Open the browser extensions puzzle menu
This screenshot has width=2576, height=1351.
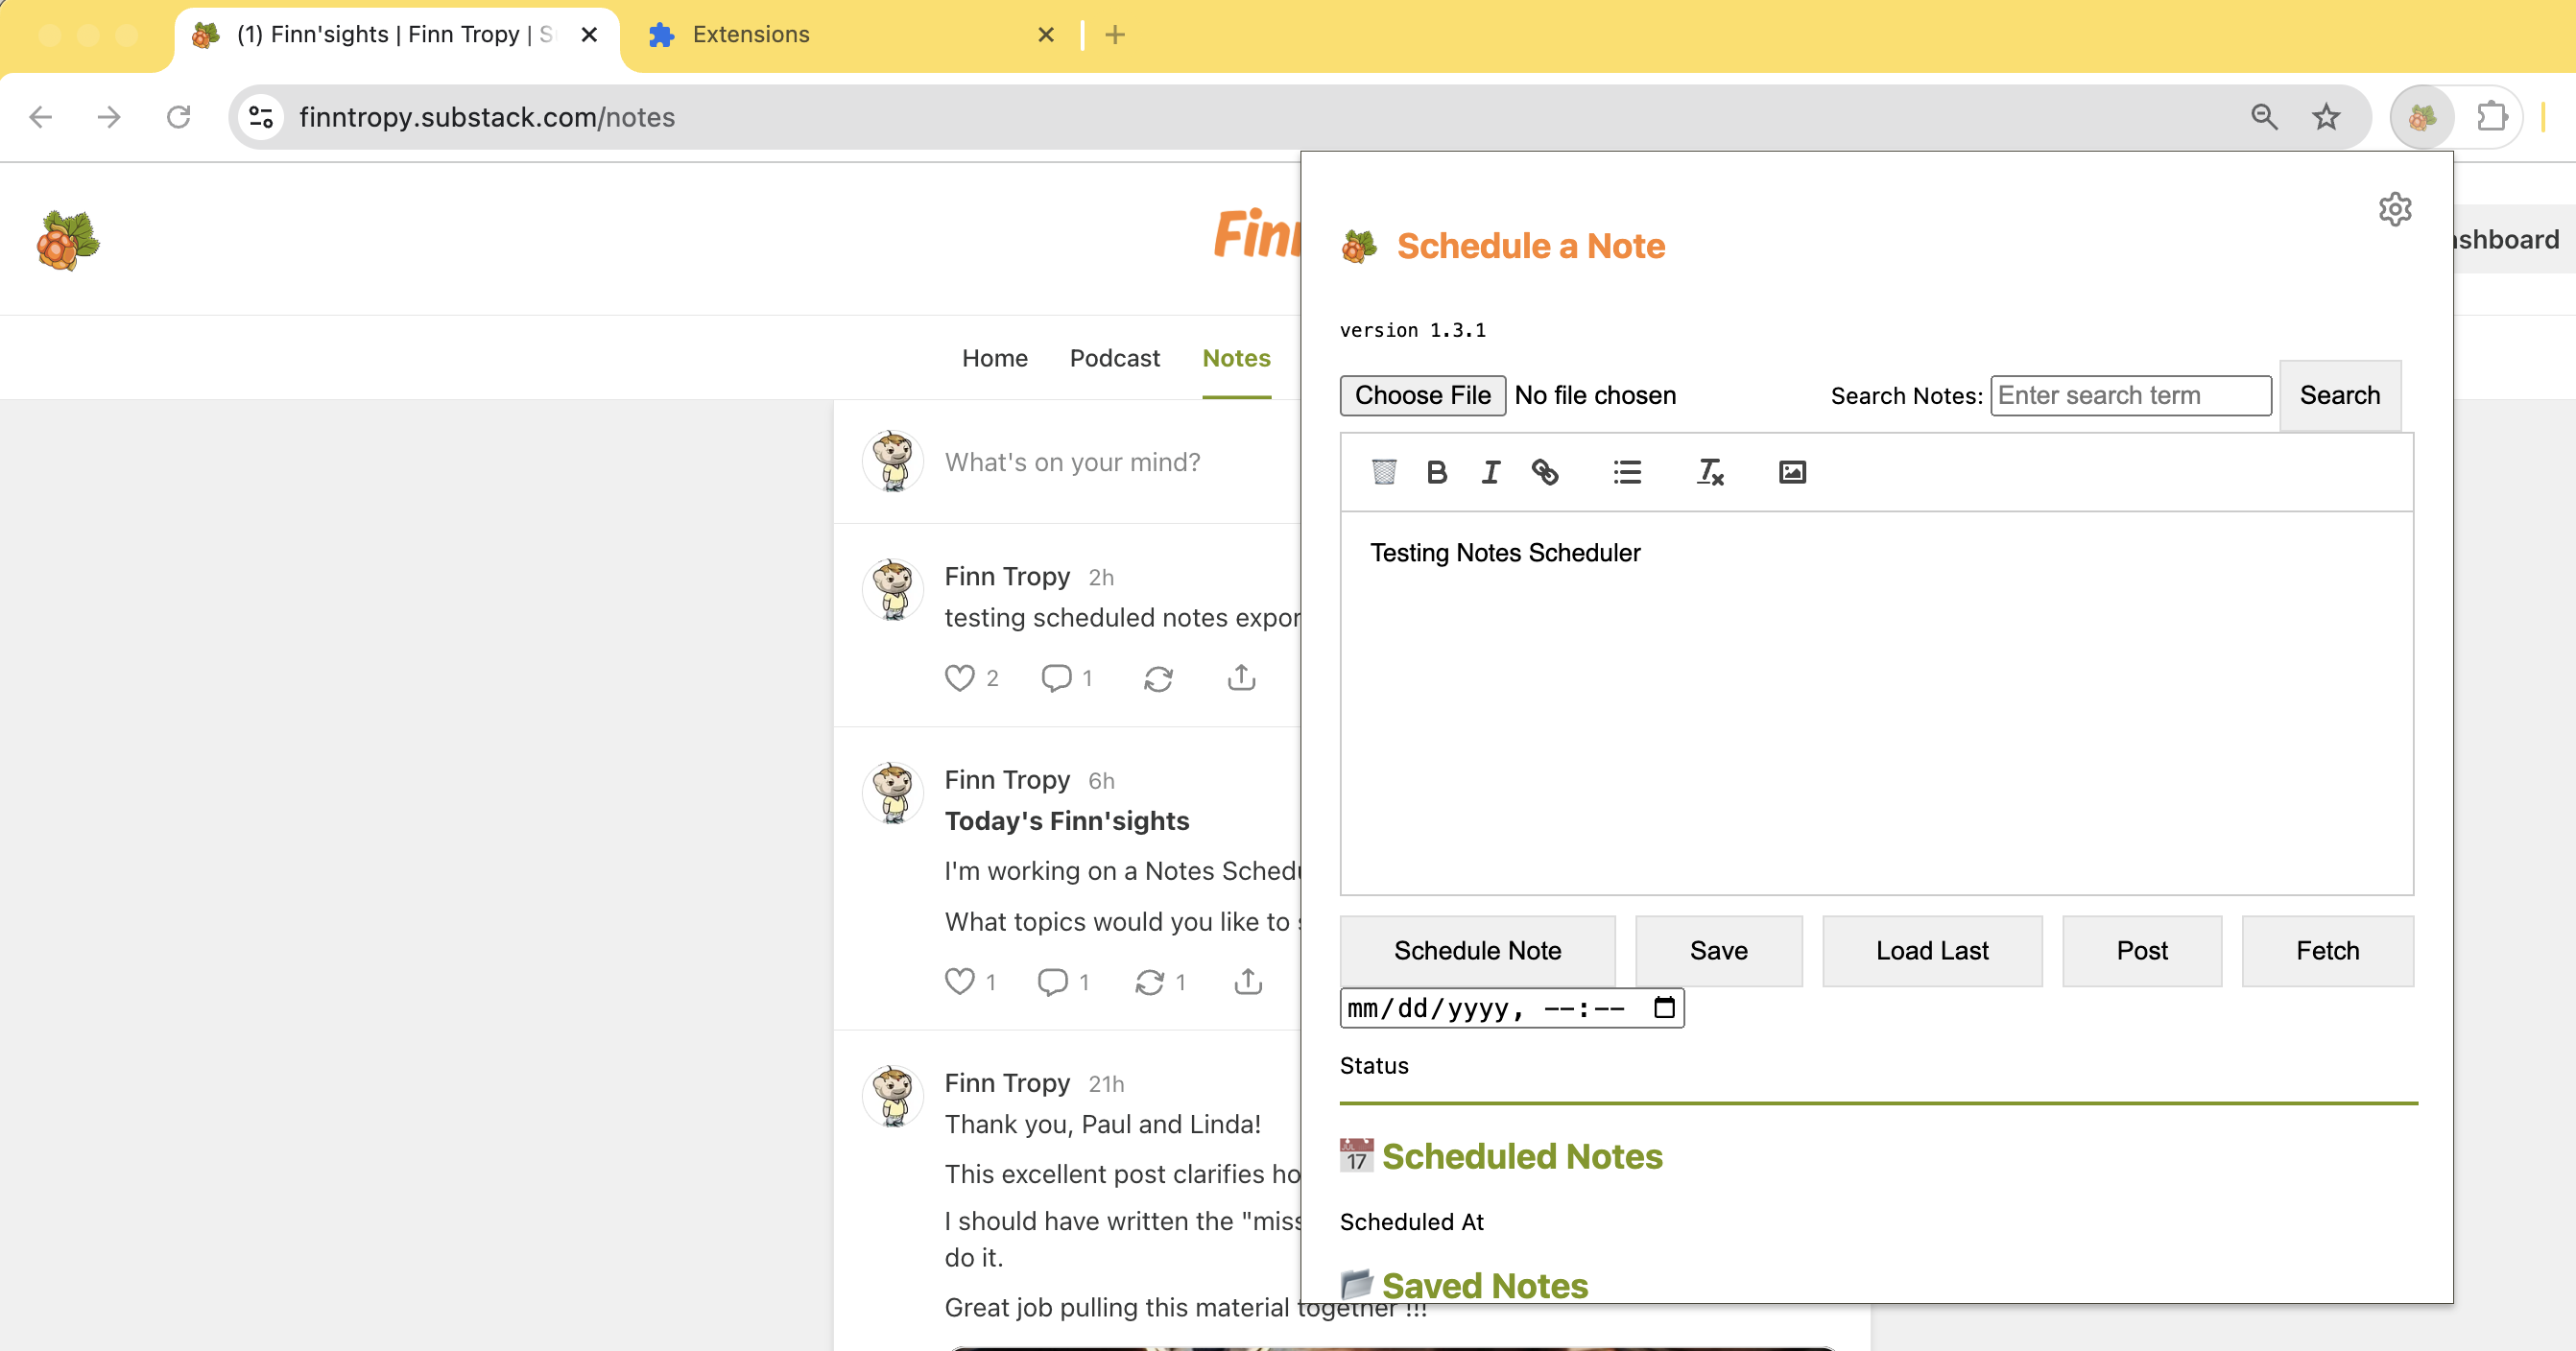click(x=2492, y=117)
